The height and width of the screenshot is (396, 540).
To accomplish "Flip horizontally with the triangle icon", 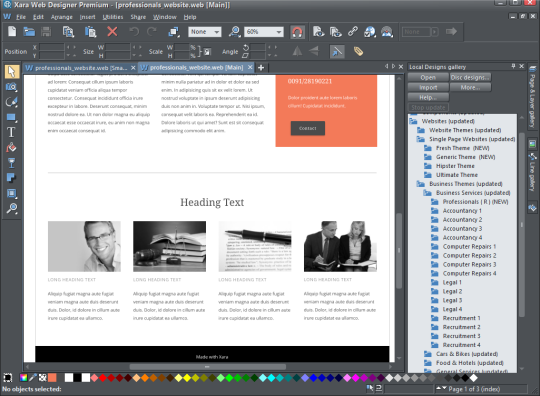I will 297,52.
